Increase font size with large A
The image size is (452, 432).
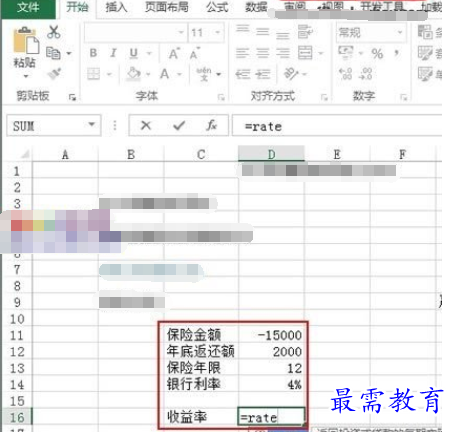pos(174,53)
